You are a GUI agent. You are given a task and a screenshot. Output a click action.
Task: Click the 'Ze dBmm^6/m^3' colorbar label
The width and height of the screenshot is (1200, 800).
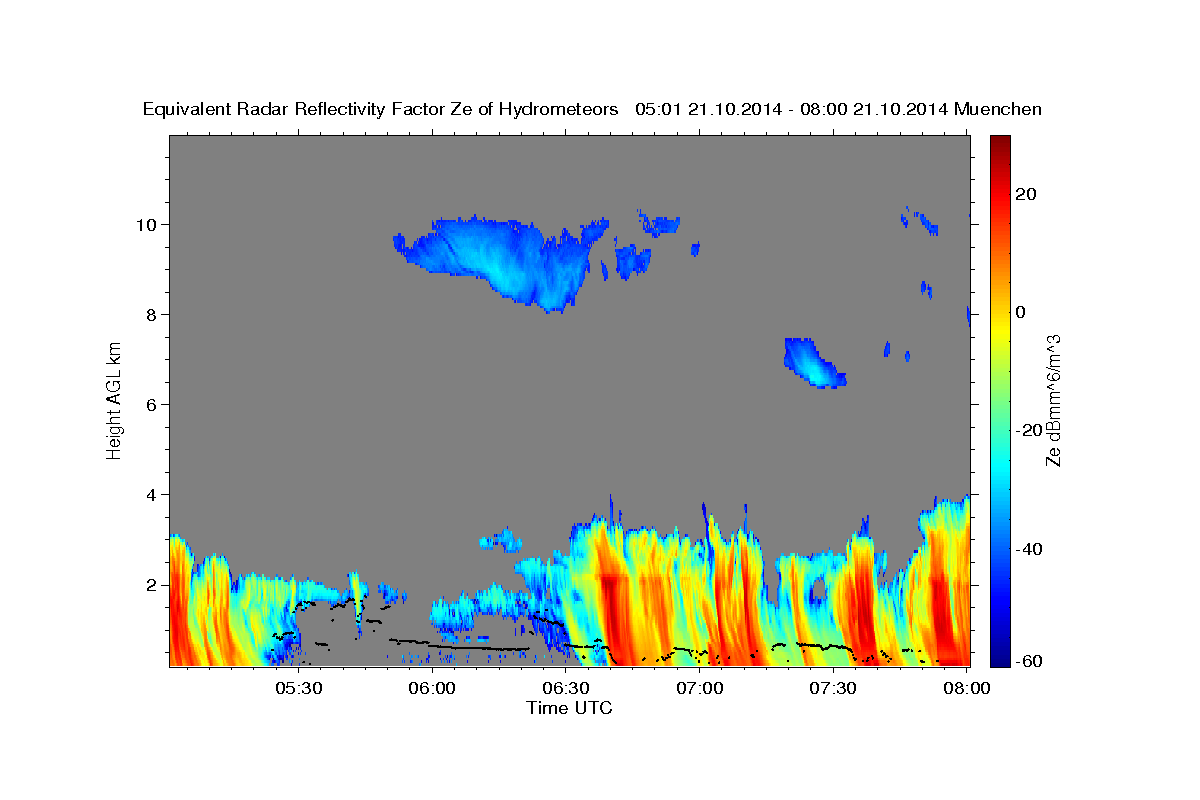coord(1052,400)
